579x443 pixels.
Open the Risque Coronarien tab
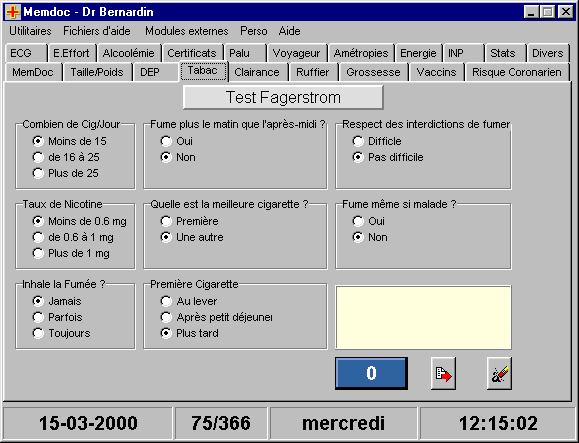pos(517,72)
